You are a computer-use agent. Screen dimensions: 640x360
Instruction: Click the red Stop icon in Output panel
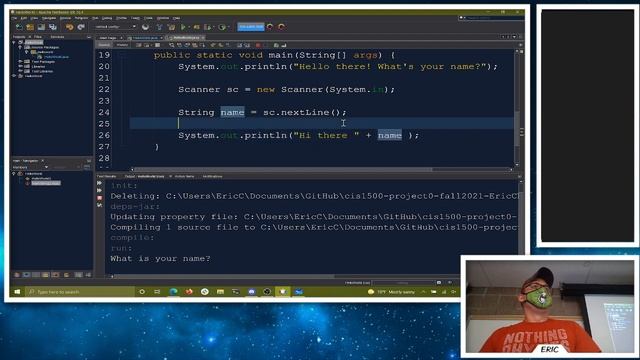pyautogui.click(x=99, y=198)
